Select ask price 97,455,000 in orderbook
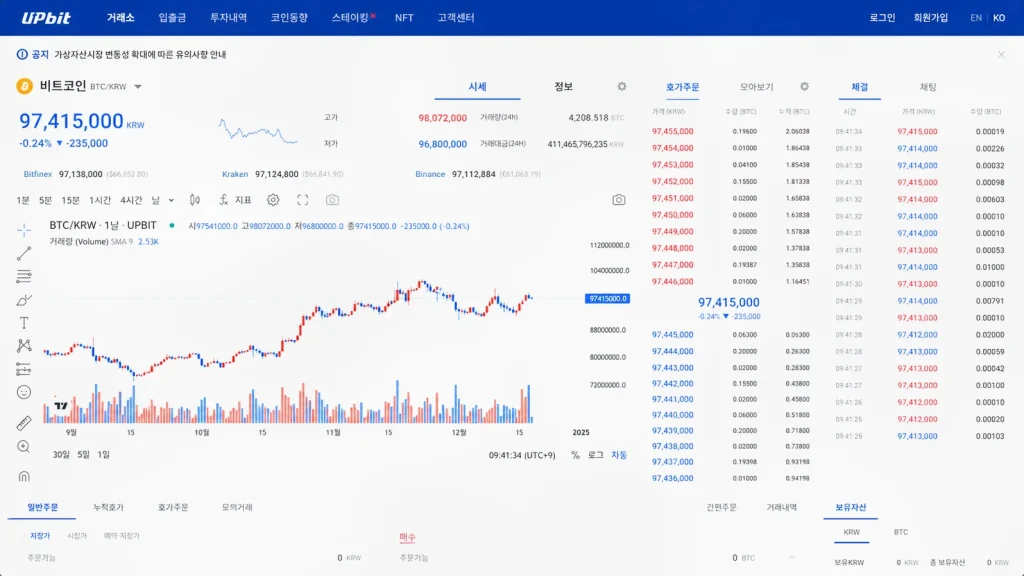Viewport: 1024px width, 576px height. coord(673,131)
